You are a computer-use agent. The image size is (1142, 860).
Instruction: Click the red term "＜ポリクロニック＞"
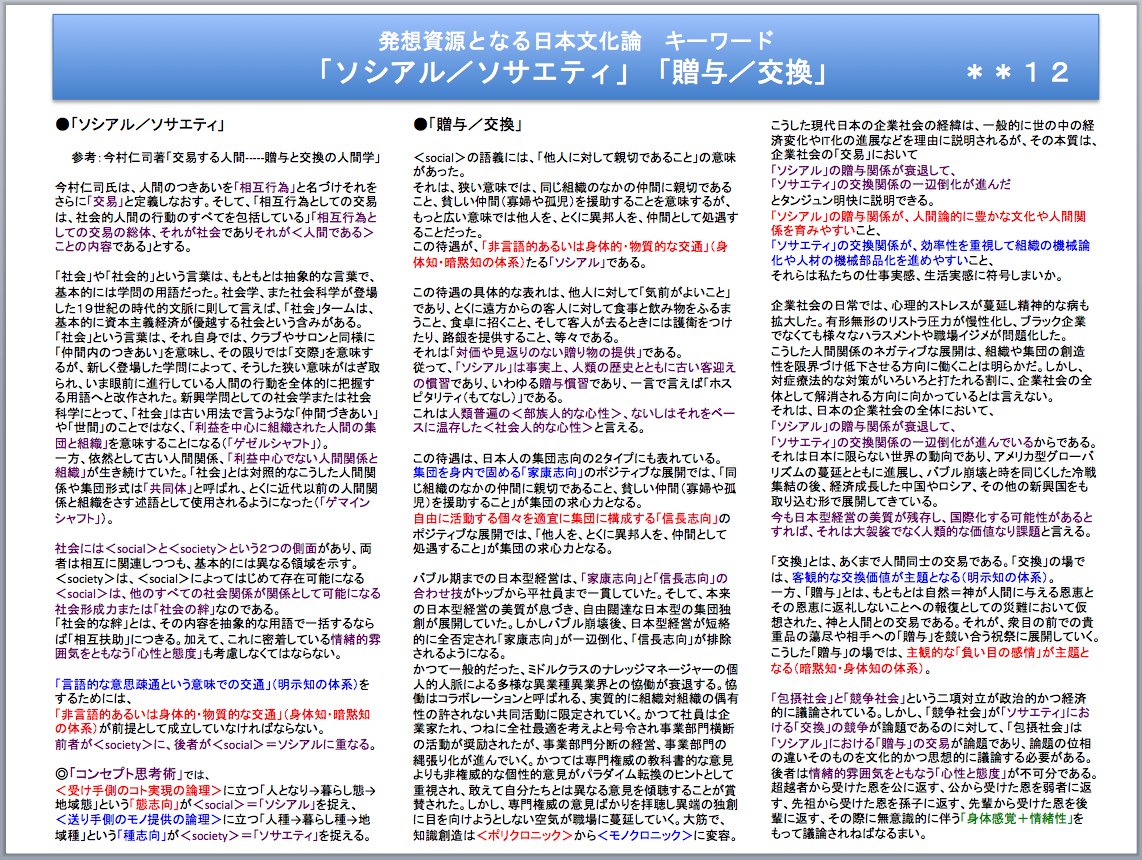pyautogui.click(x=525, y=835)
